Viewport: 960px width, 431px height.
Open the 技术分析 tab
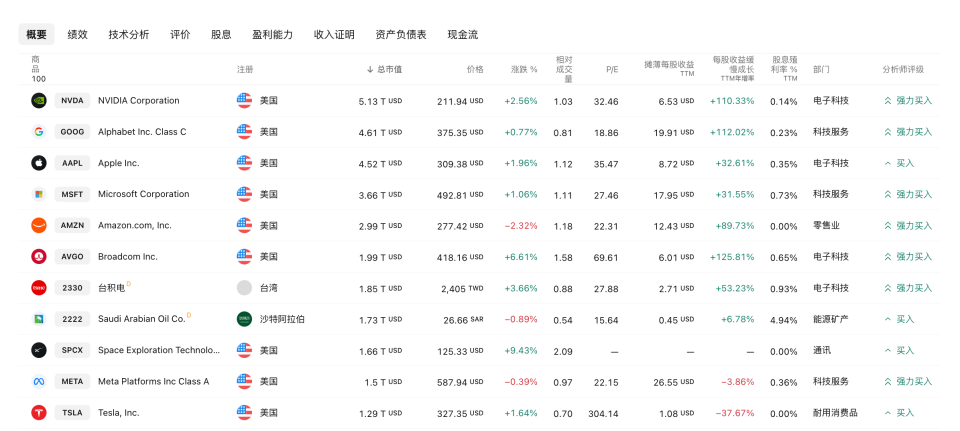coord(129,34)
